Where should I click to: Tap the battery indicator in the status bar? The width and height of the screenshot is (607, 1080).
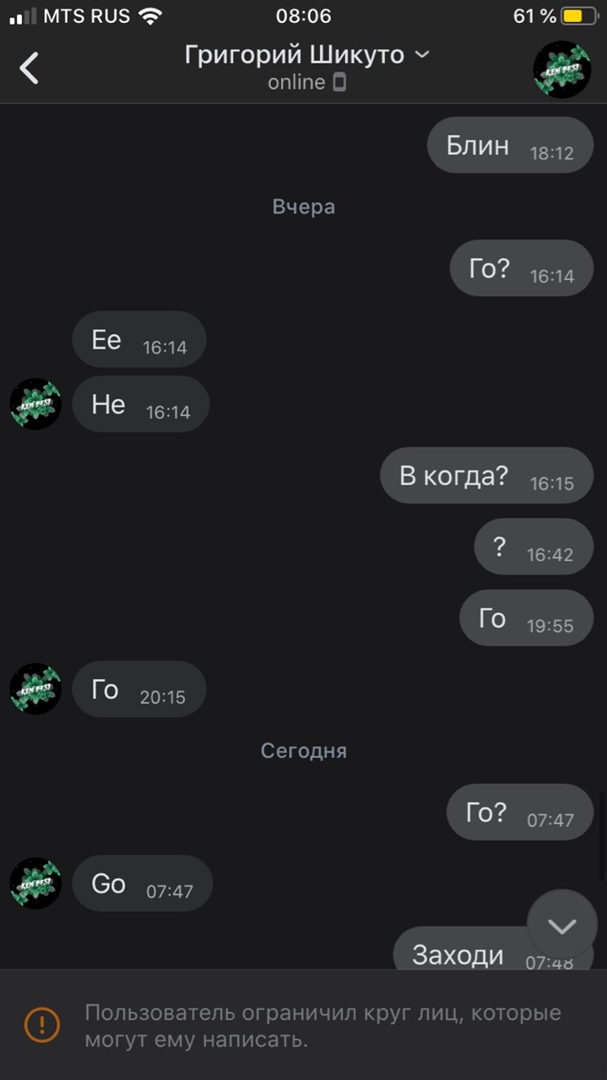click(579, 16)
